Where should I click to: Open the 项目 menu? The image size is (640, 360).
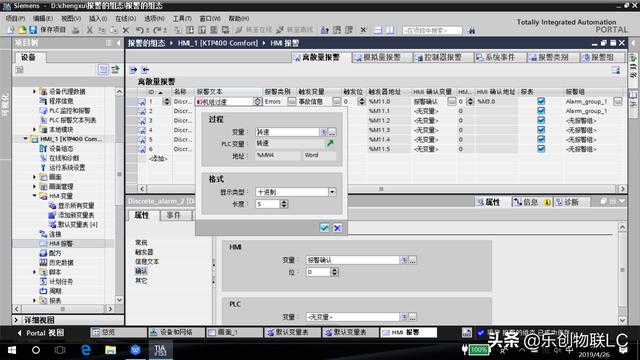16,18
